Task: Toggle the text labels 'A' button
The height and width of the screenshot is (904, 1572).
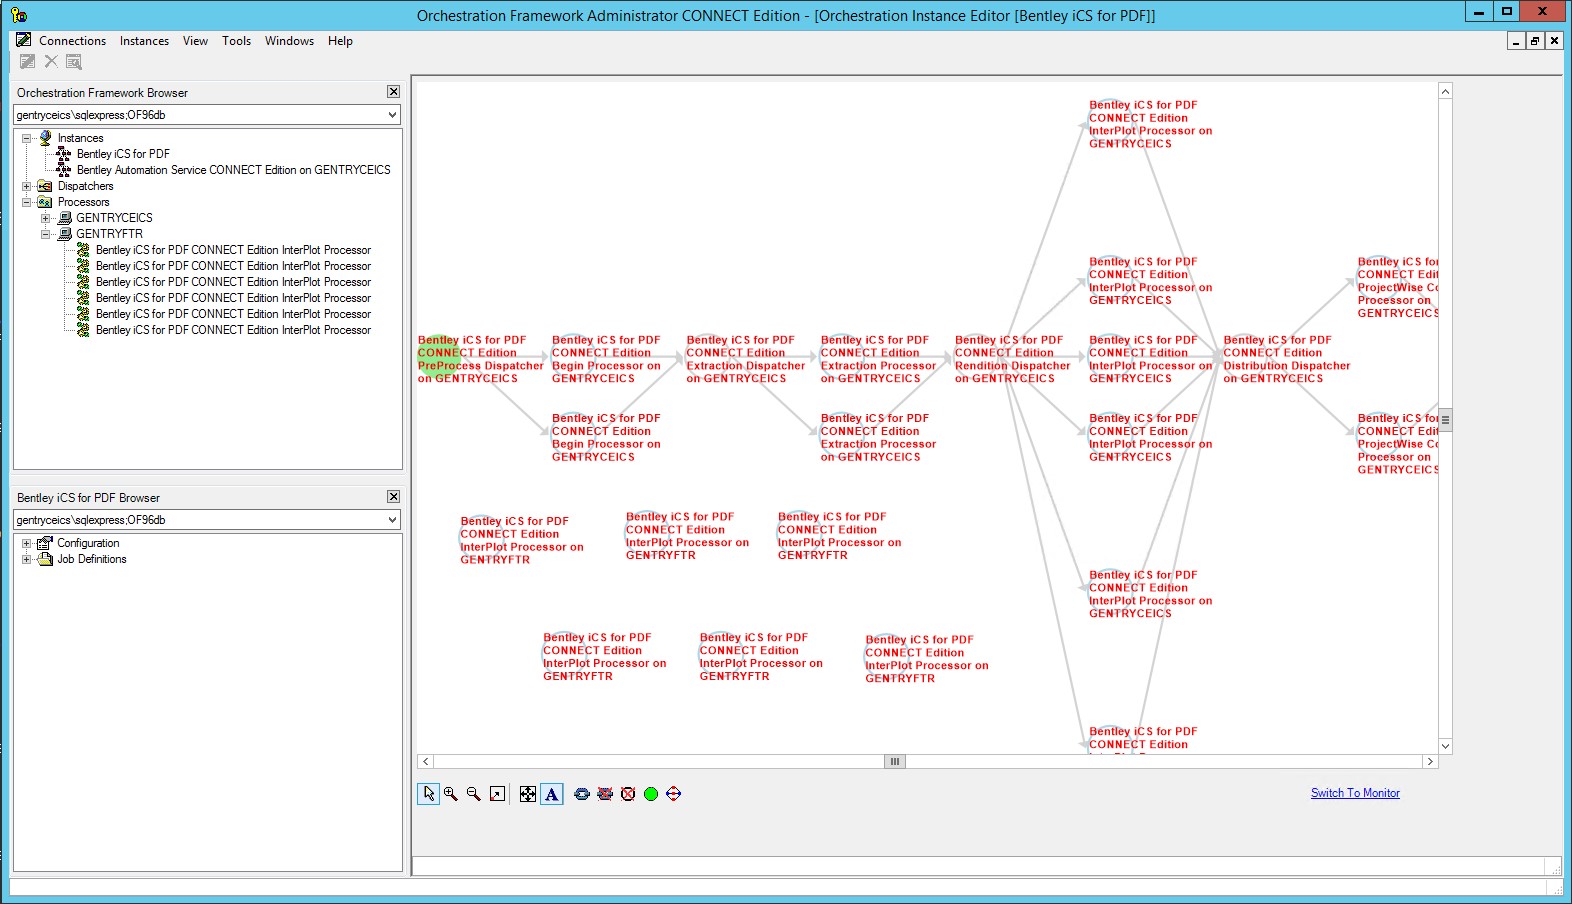Action: 552,794
